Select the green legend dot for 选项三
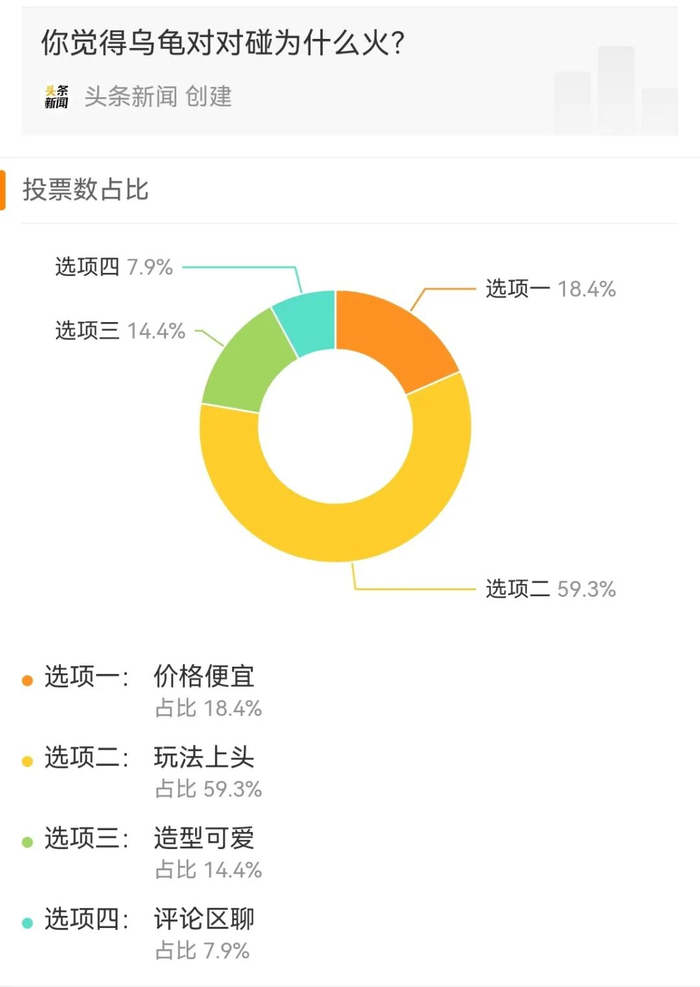The height and width of the screenshot is (987, 700). pyautogui.click(x=27, y=840)
